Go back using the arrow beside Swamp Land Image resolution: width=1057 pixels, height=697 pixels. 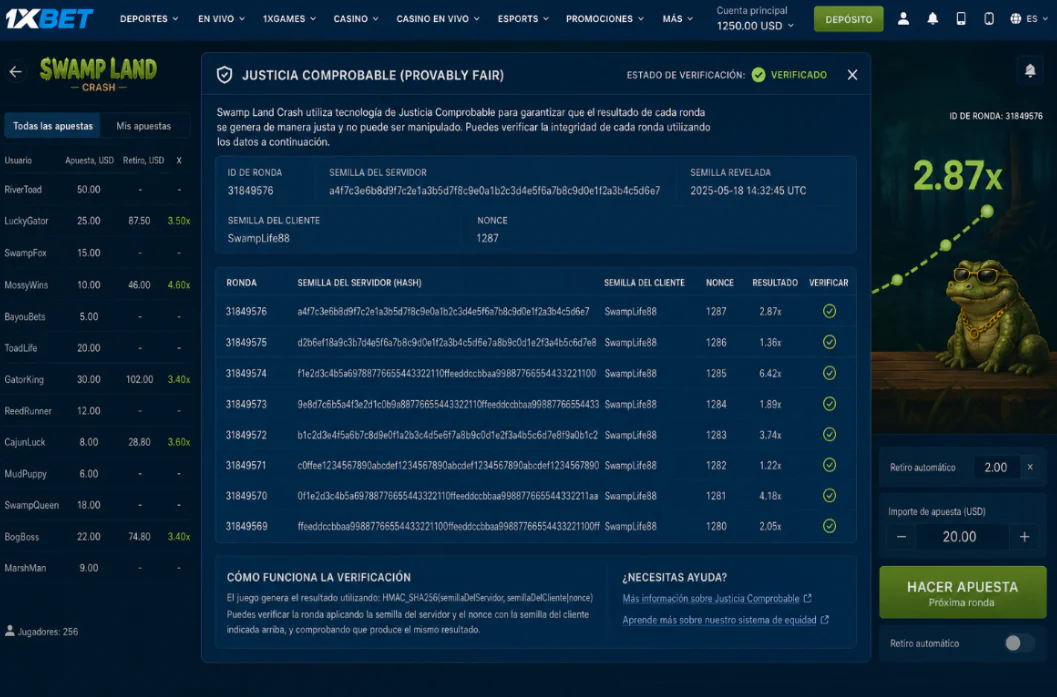tap(16, 71)
